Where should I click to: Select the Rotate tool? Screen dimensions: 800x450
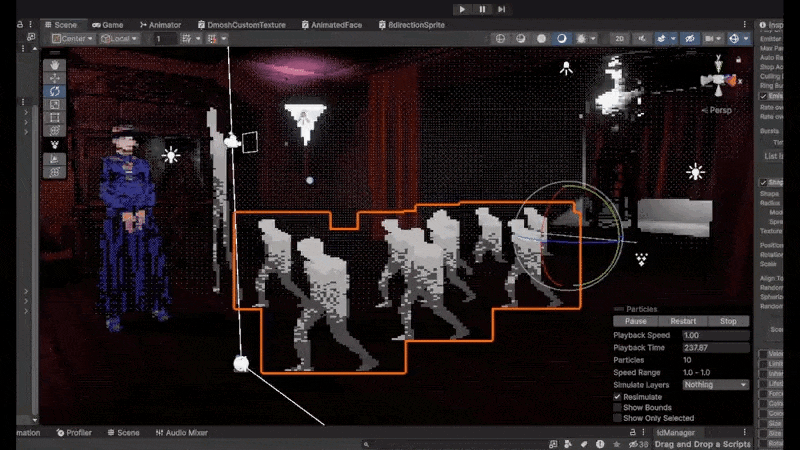55,91
